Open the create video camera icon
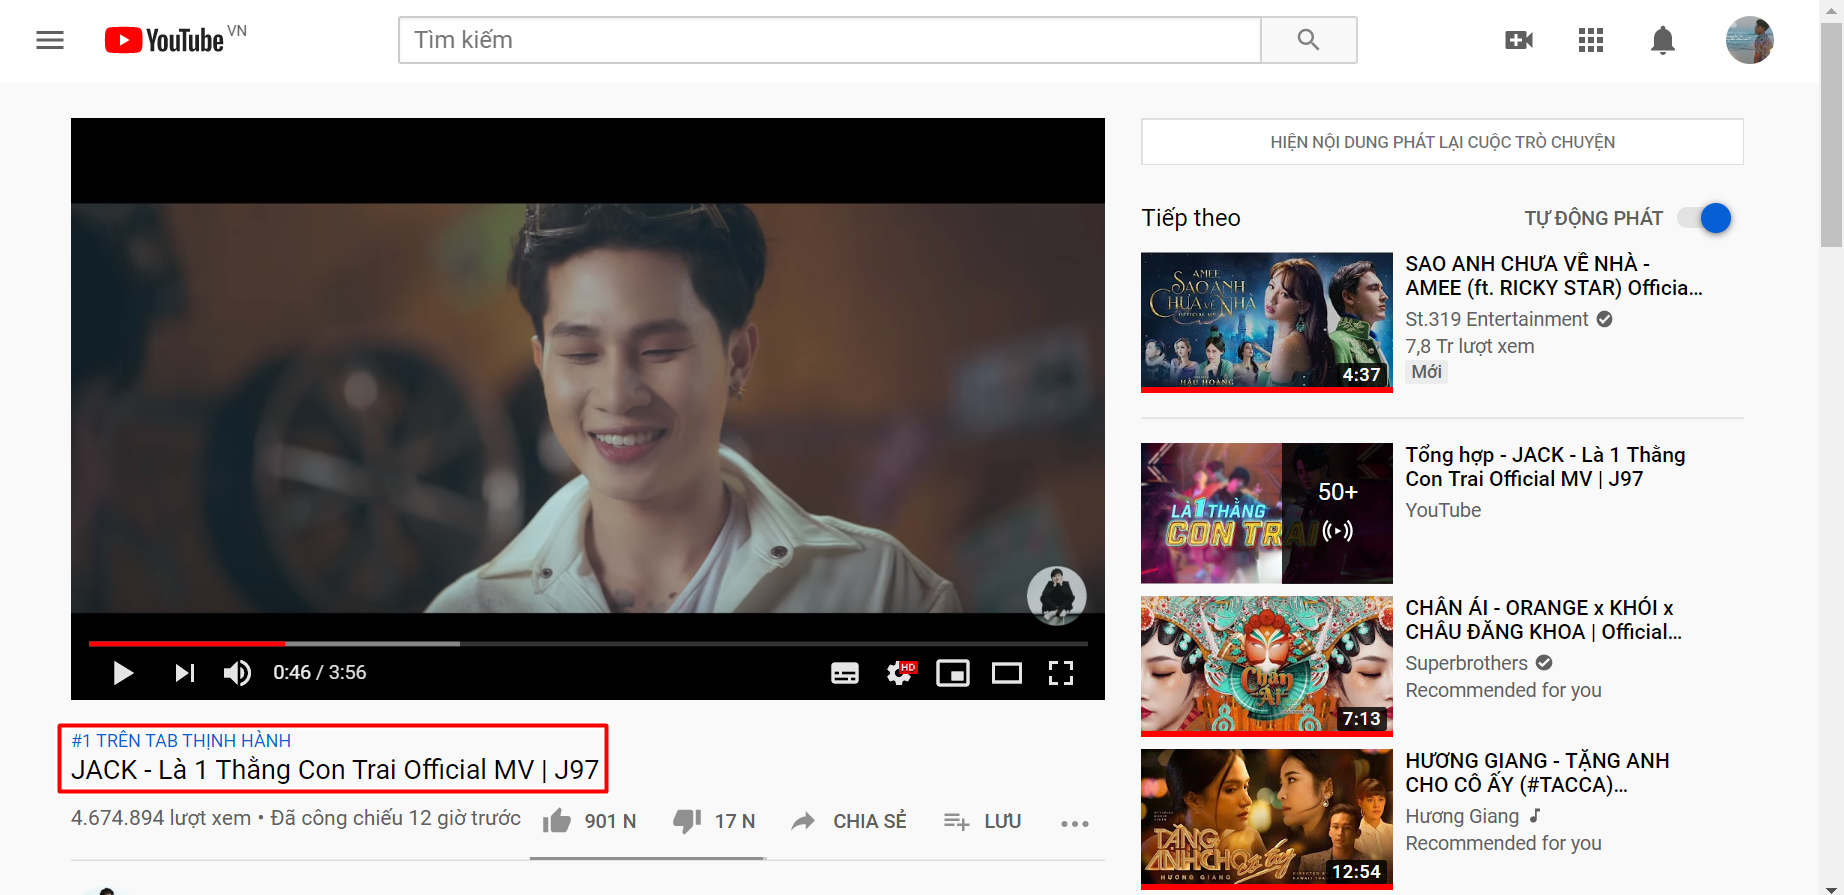The height and width of the screenshot is (895, 1844). pos(1519,40)
